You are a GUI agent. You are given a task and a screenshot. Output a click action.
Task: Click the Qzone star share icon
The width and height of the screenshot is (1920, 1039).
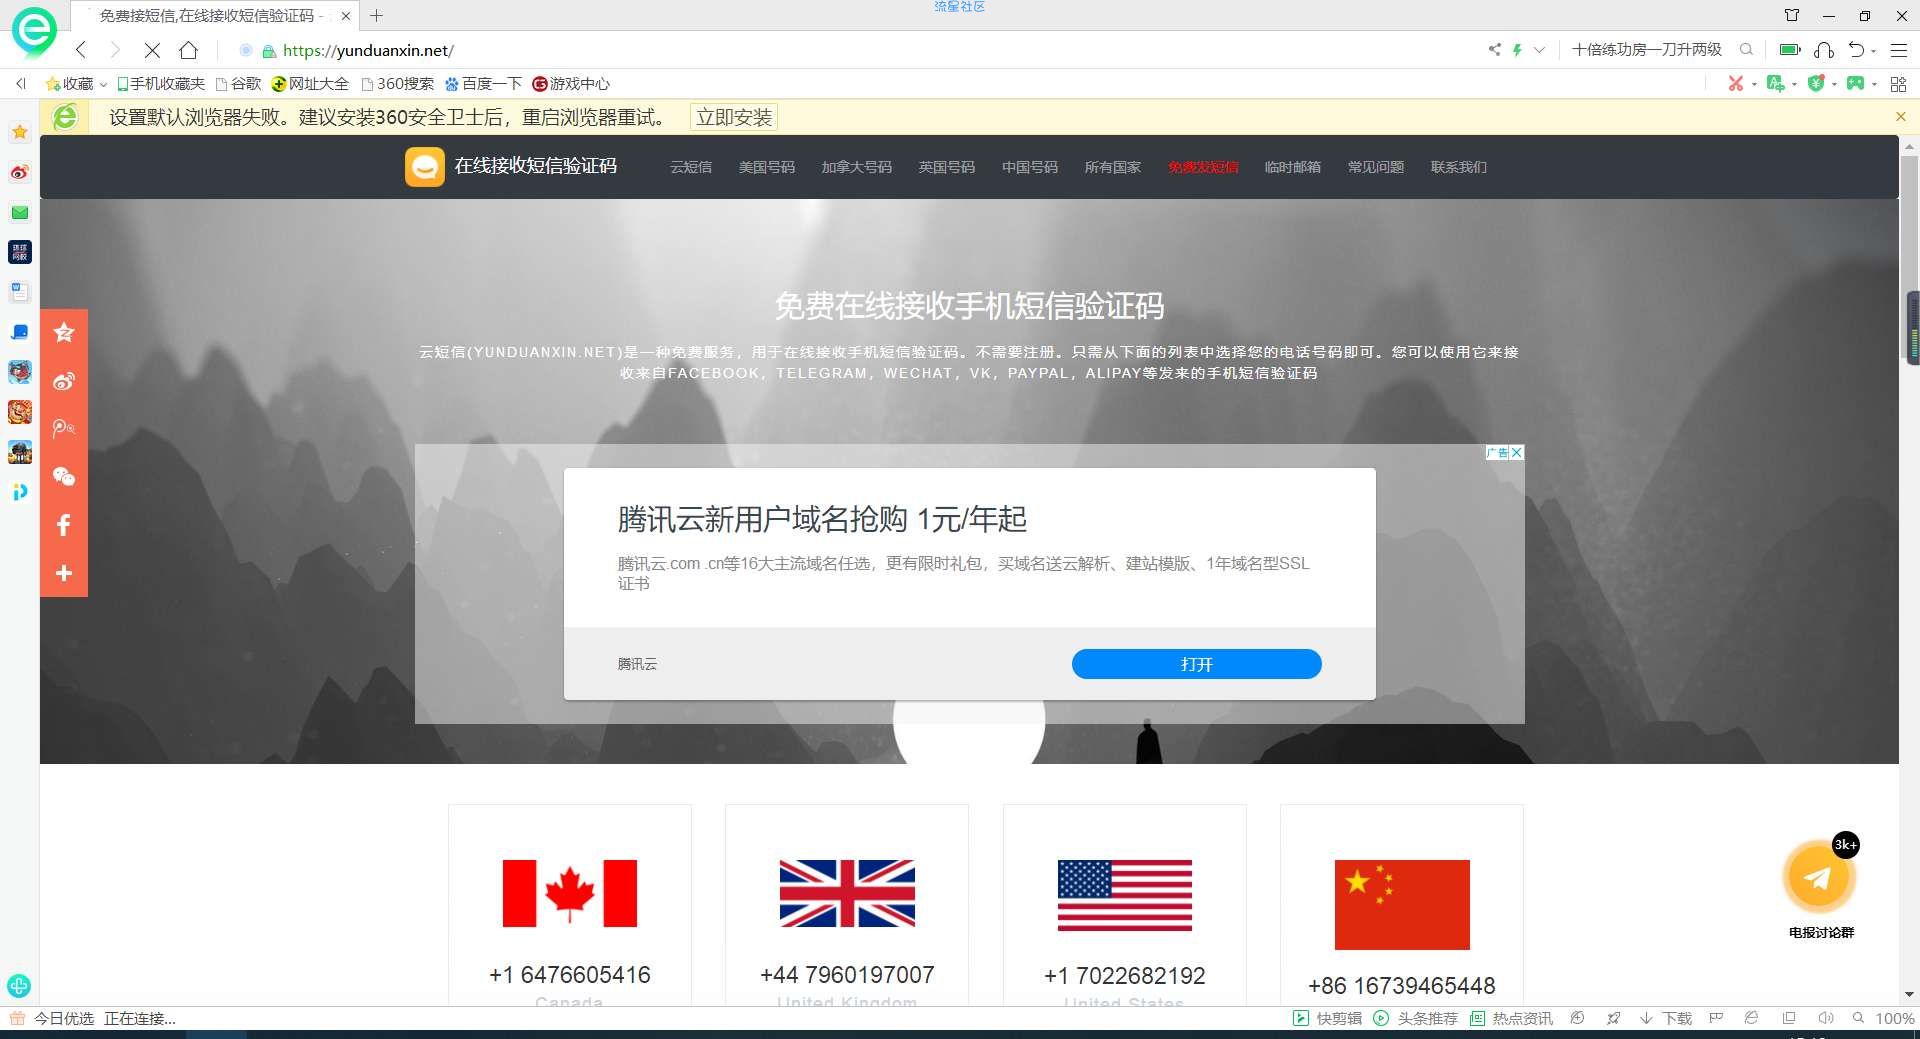point(64,332)
